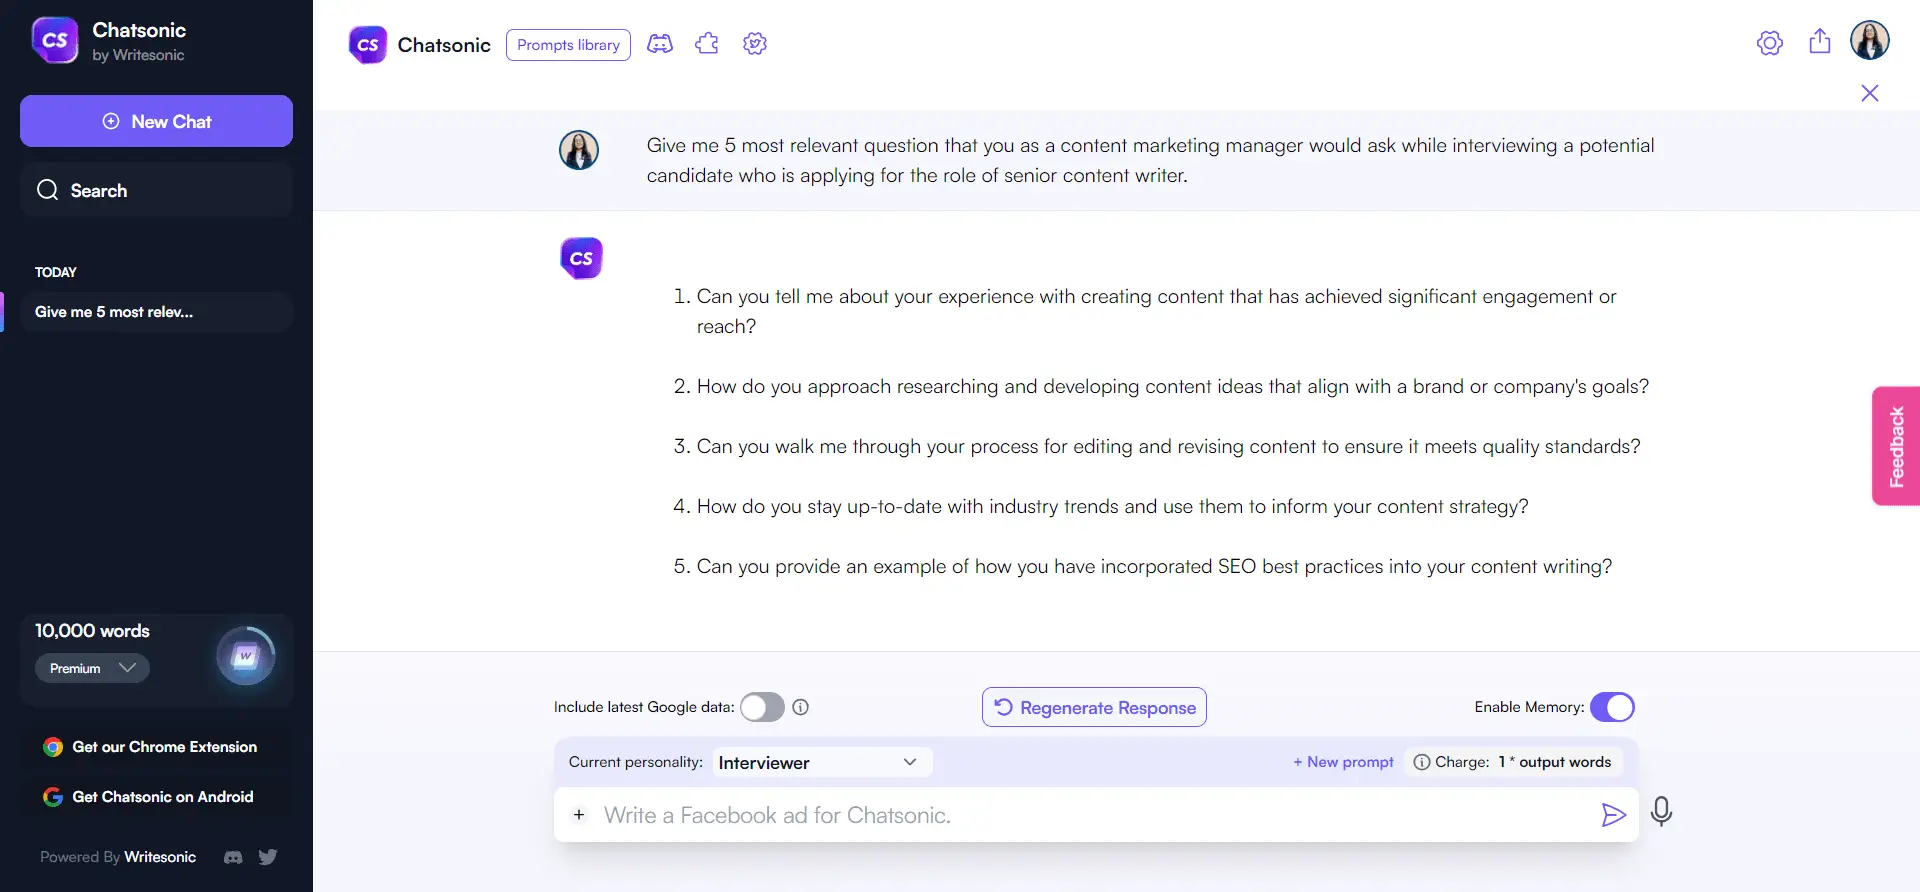1920x892 pixels.
Task: Click the Chrome icon in the sidebar
Action: point(53,747)
